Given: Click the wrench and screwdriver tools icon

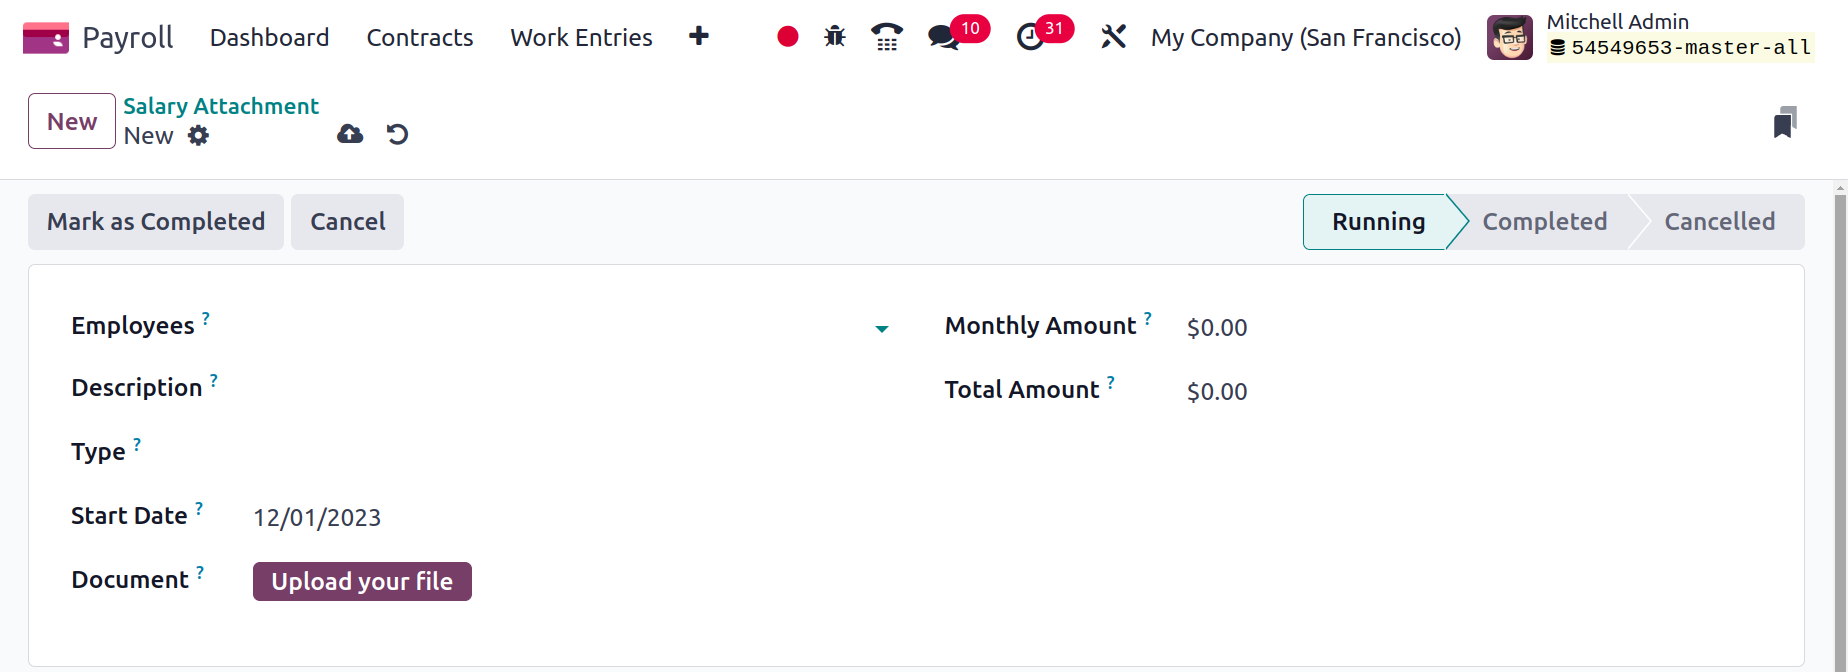Looking at the screenshot, I should pyautogui.click(x=1113, y=37).
